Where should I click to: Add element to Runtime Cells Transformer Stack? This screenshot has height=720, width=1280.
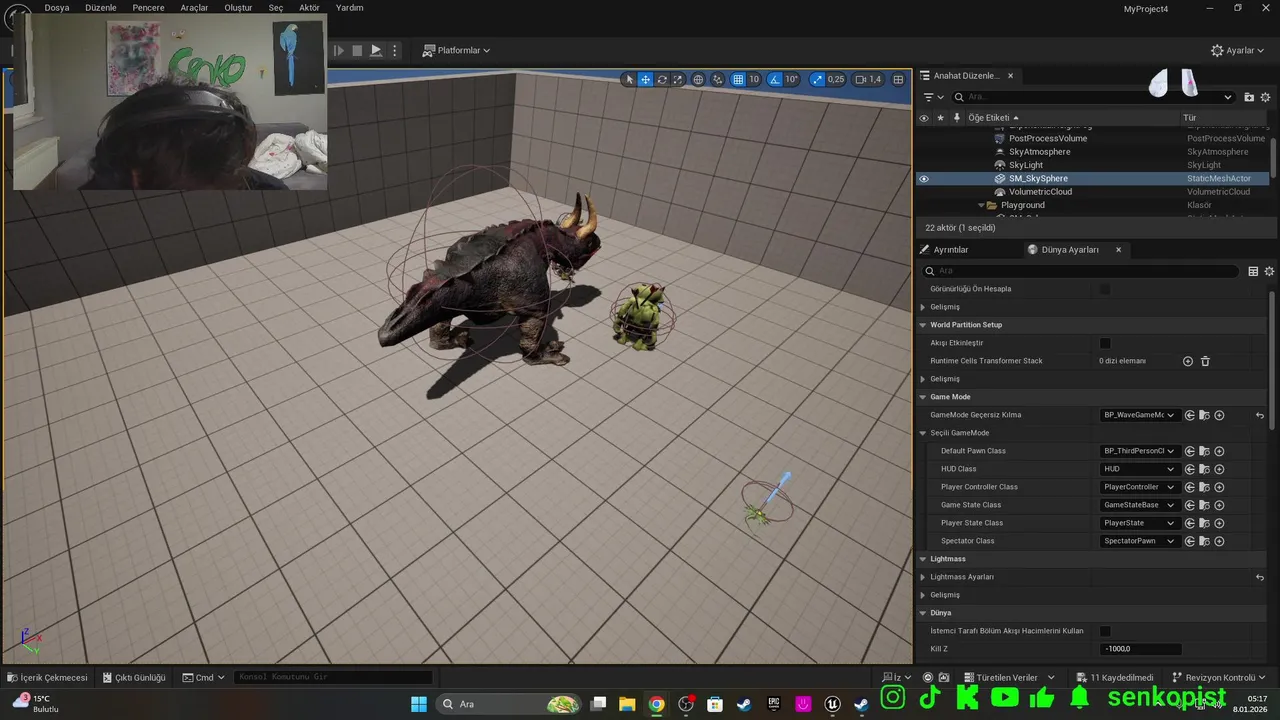[x=1188, y=361]
